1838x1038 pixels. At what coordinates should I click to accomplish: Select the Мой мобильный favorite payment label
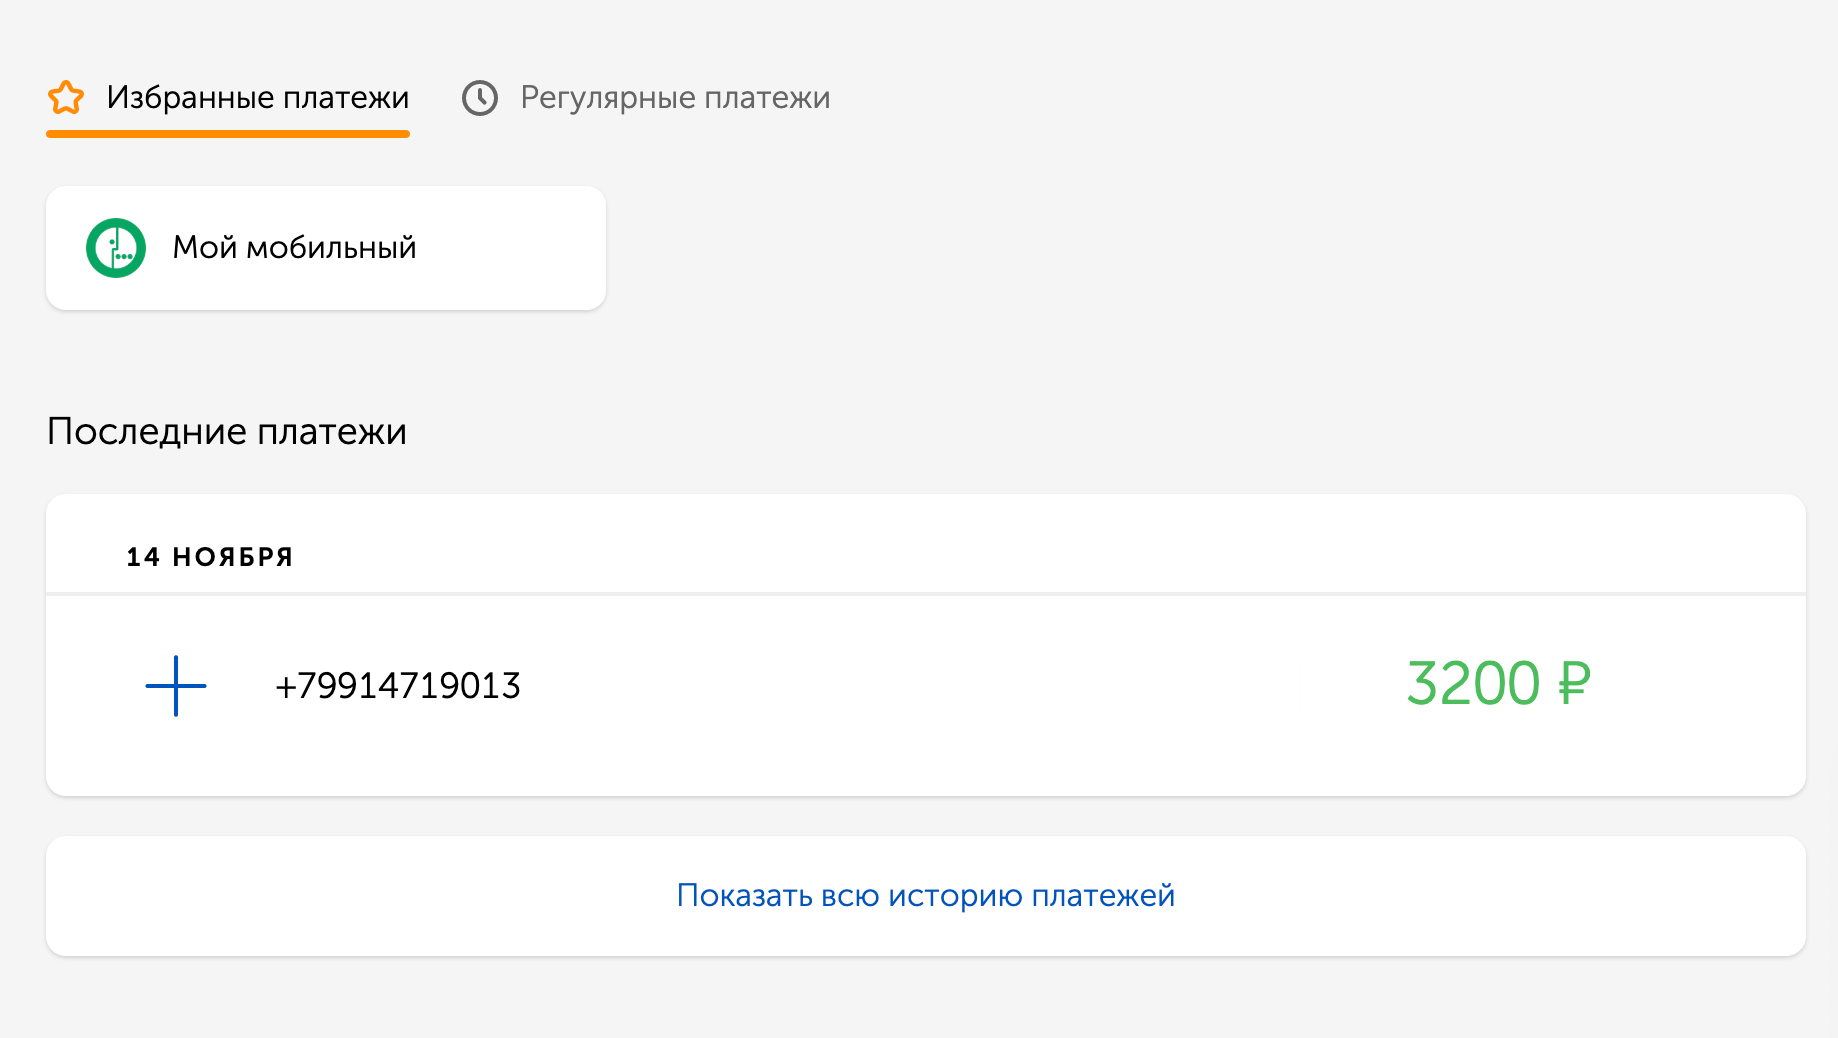tap(294, 248)
